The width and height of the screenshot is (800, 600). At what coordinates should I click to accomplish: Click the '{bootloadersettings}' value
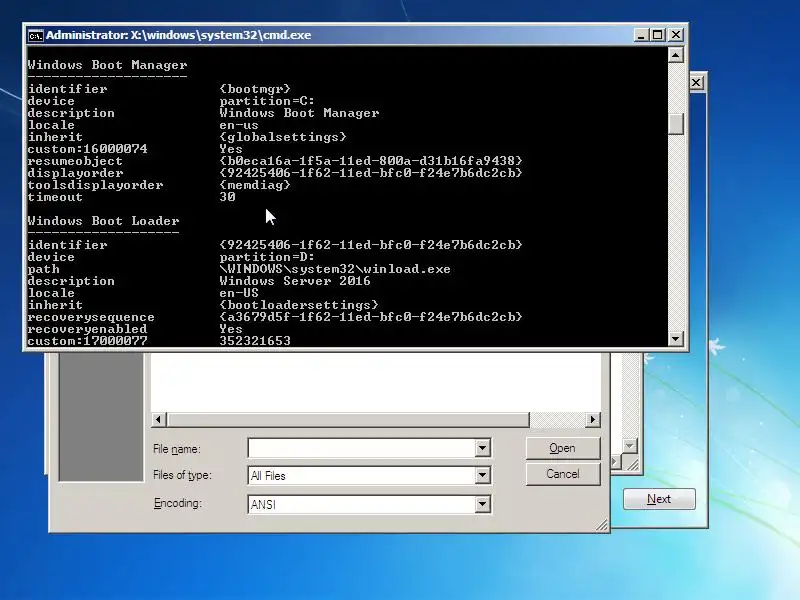tap(299, 305)
